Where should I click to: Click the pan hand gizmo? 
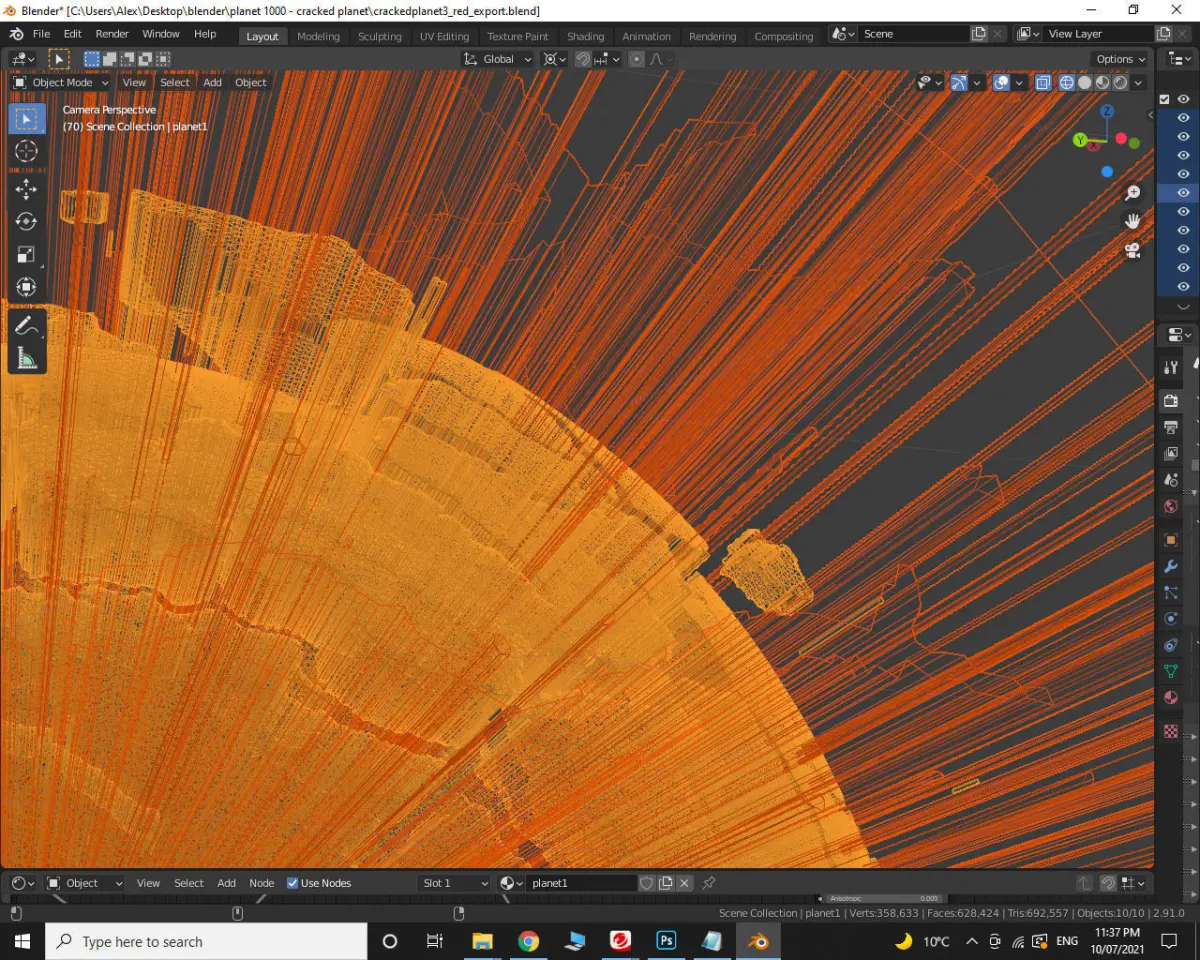point(1133,221)
